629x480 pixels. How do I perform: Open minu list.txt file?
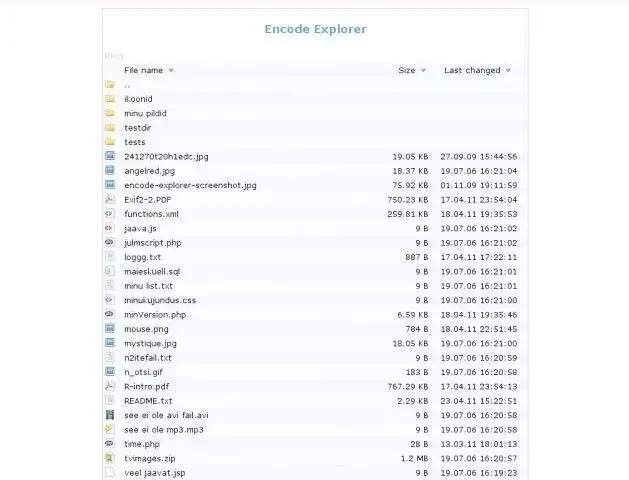pos(148,286)
